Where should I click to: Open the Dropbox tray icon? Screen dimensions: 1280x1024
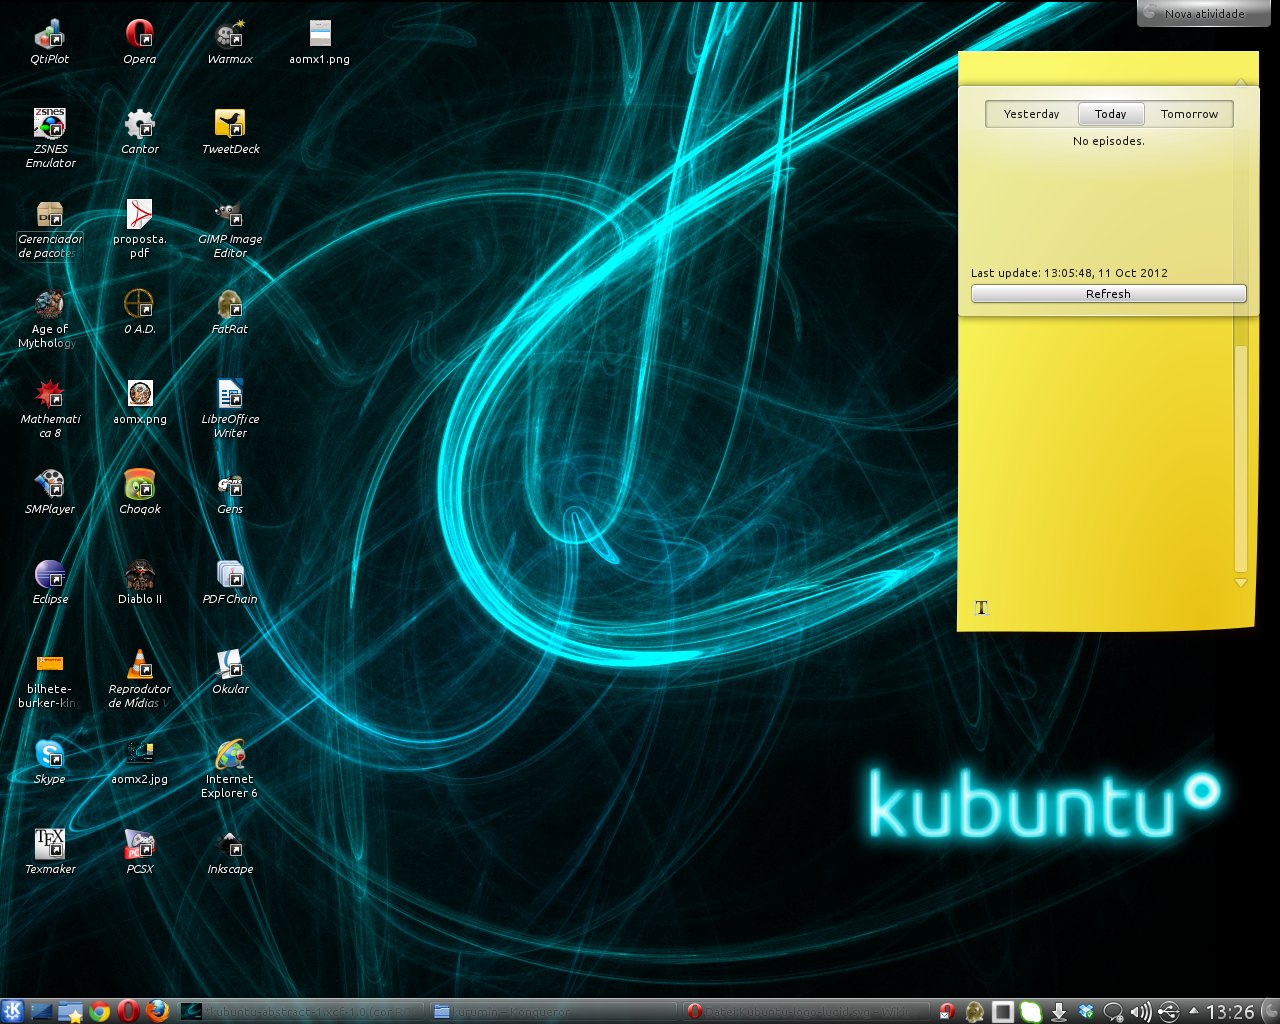(x=1086, y=1012)
